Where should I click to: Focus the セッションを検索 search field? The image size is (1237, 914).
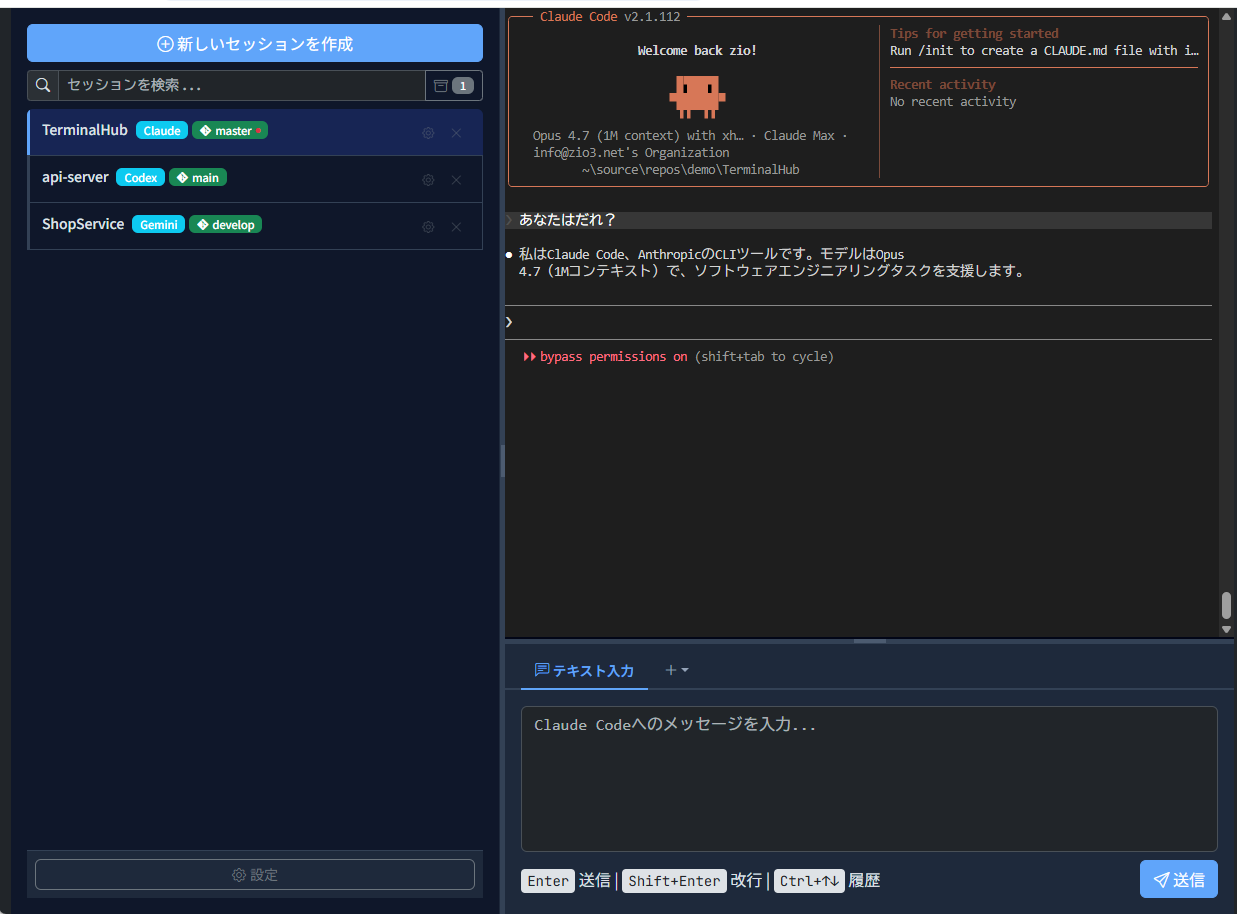[240, 86]
